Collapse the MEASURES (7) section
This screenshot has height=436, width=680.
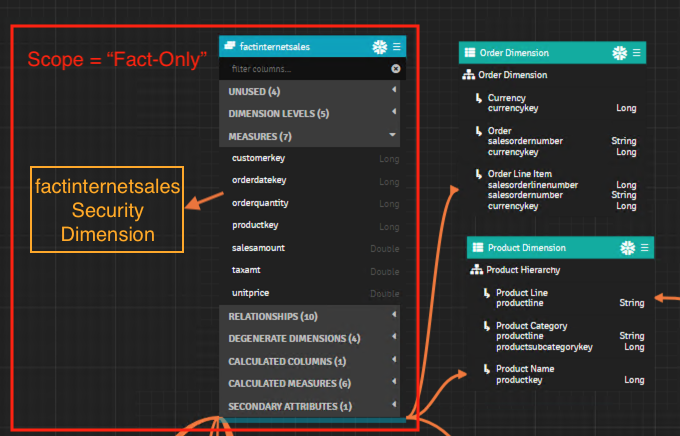394,134
